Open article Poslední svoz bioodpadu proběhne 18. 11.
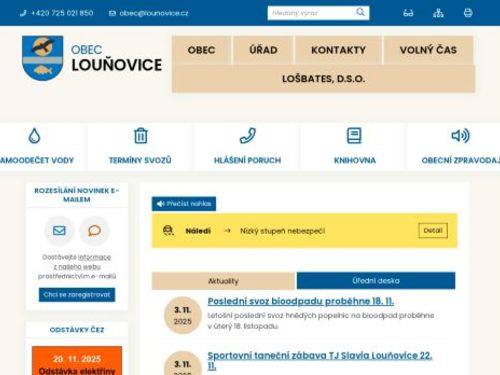Screen dimensions: 500x375 301,301
